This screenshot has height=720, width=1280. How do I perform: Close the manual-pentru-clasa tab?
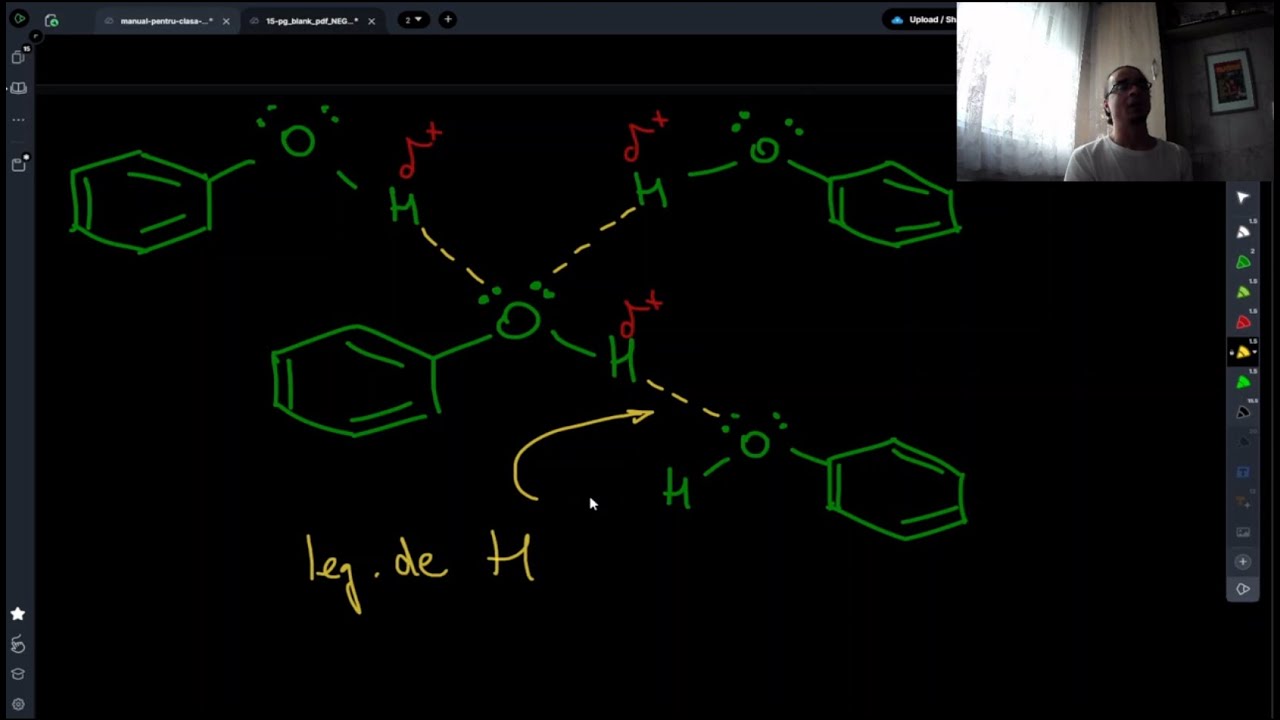coord(226,20)
